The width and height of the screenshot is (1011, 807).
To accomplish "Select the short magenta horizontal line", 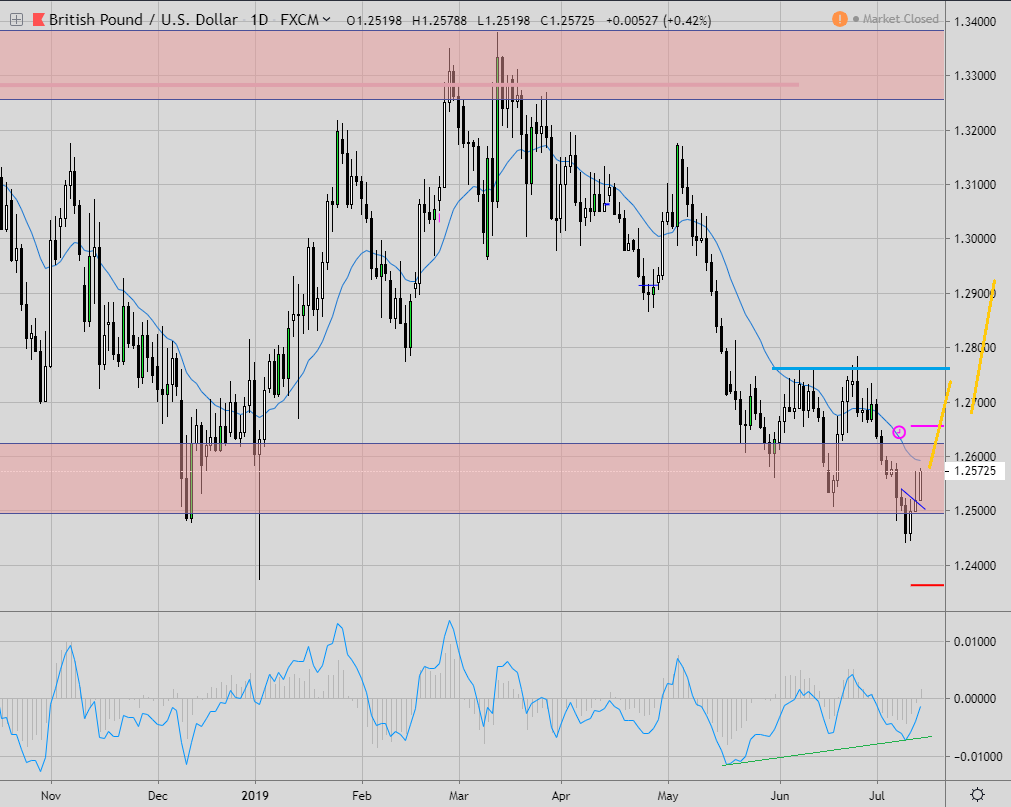I will pos(927,426).
